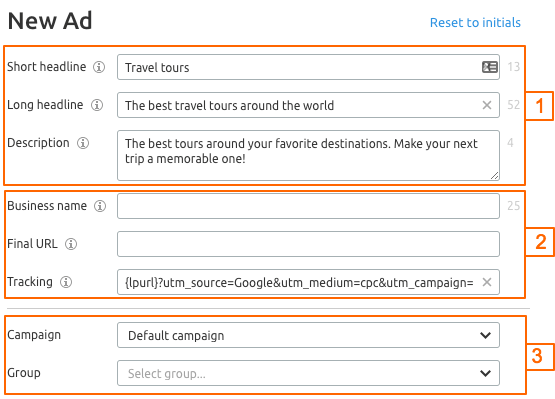Viewport: 555px width, 399px height.
Task: Click character counter 25 beside Business name
Action: [514, 206]
